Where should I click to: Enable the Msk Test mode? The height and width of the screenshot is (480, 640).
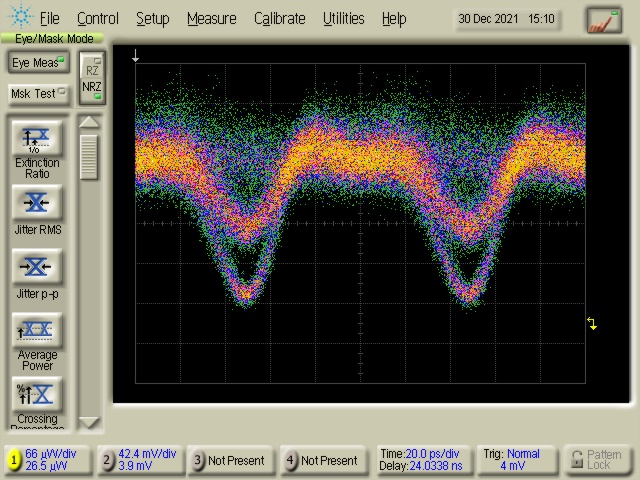[38, 94]
